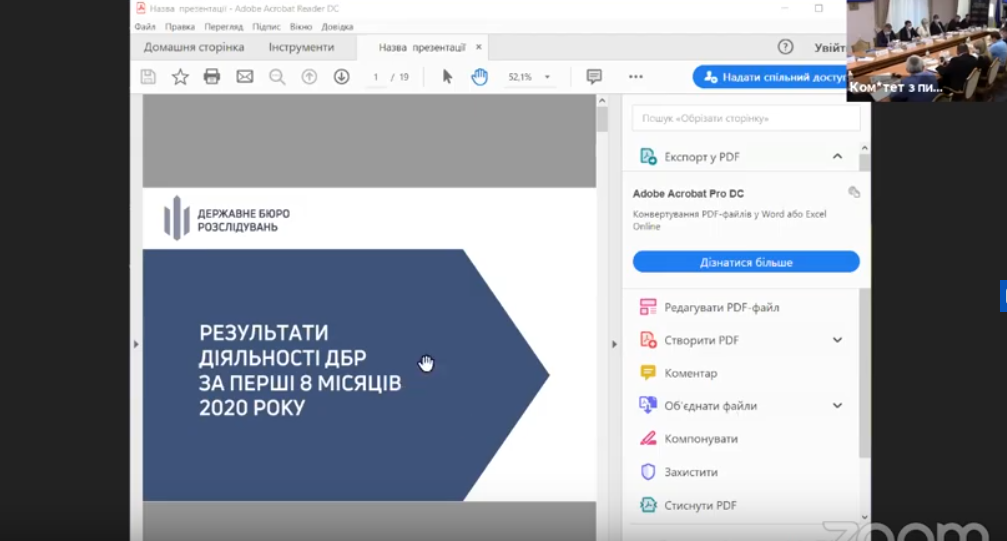1007x541 pixels.
Task: Click the tools panel search field
Action: coord(746,118)
